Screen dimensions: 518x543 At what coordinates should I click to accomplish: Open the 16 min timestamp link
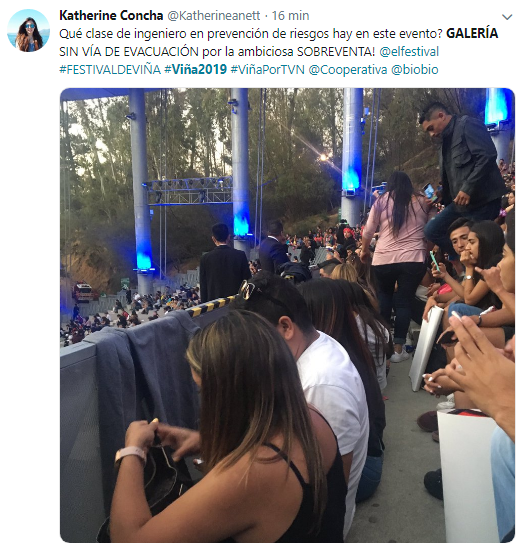click(x=290, y=16)
